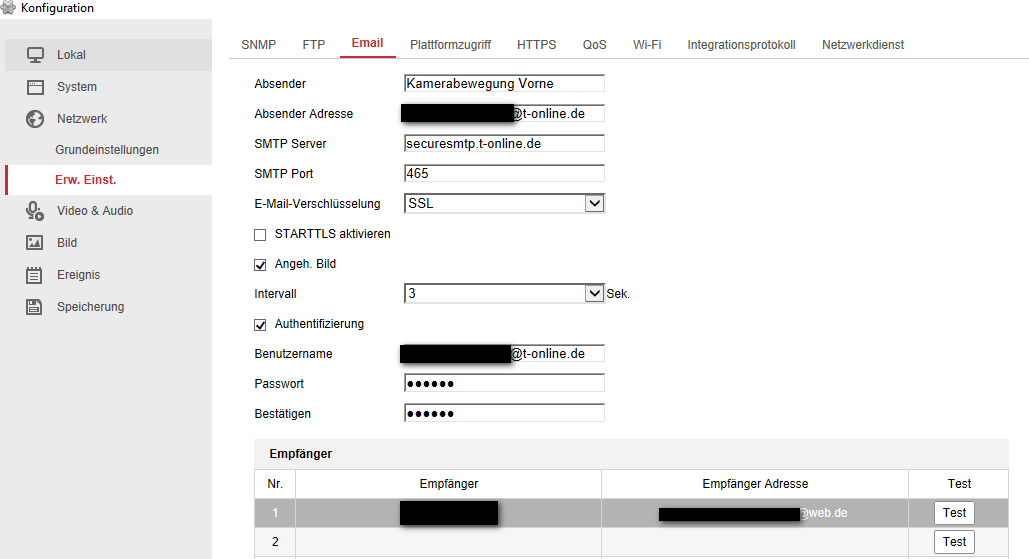Uncheck the Angeh. Bild checkbox
This screenshot has width=1029, height=559.
tap(260, 265)
